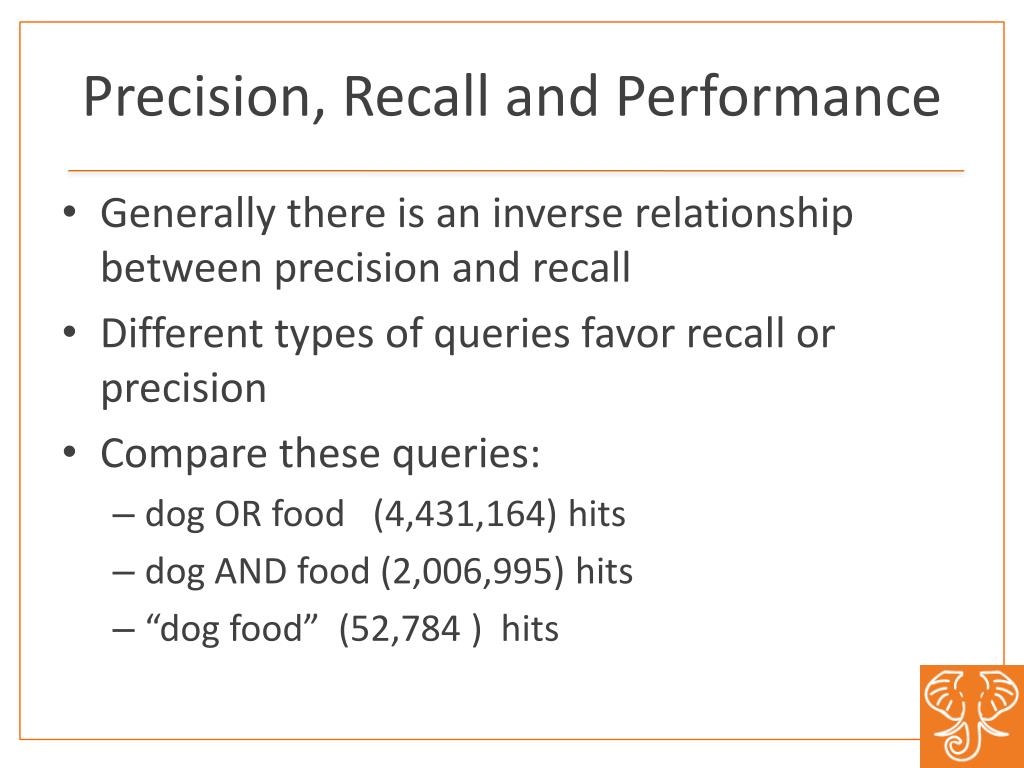Viewport: 1024px width, 768px height.
Task: Click the slide title 'Precision, Recall and Performance'
Action: coord(512,97)
